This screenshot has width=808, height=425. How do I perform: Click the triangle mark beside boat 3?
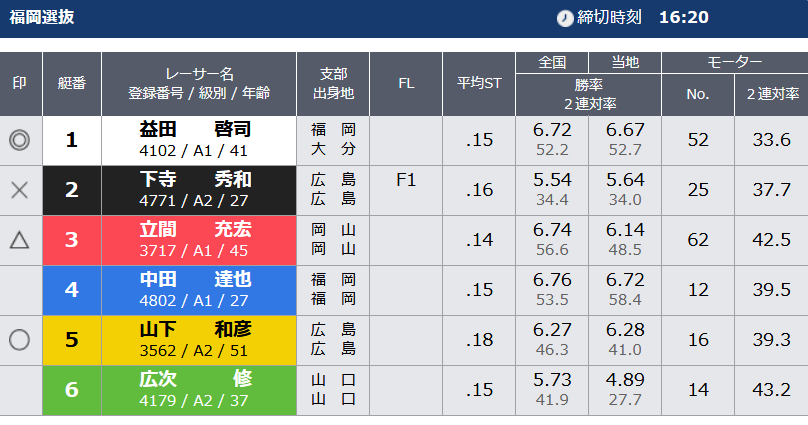click(20, 240)
